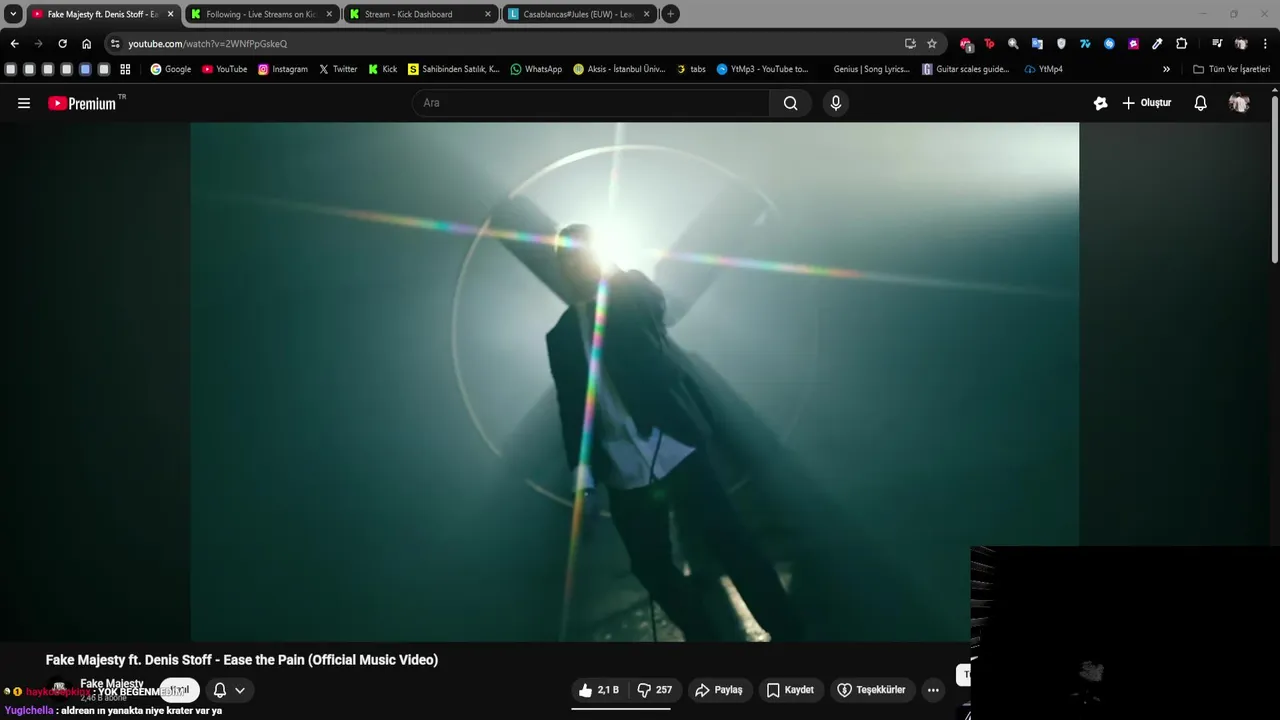Open the red Tp extension icon
The height and width of the screenshot is (720, 1280).
[x=989, y=44]
